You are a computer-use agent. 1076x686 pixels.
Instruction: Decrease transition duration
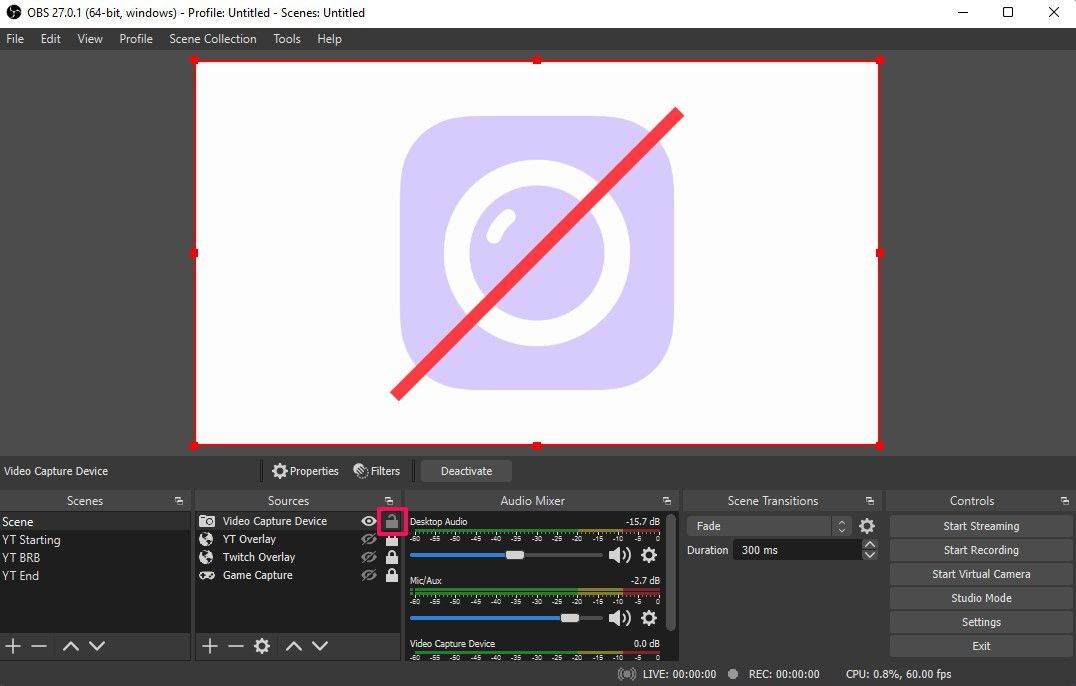[x=869, y=555]
